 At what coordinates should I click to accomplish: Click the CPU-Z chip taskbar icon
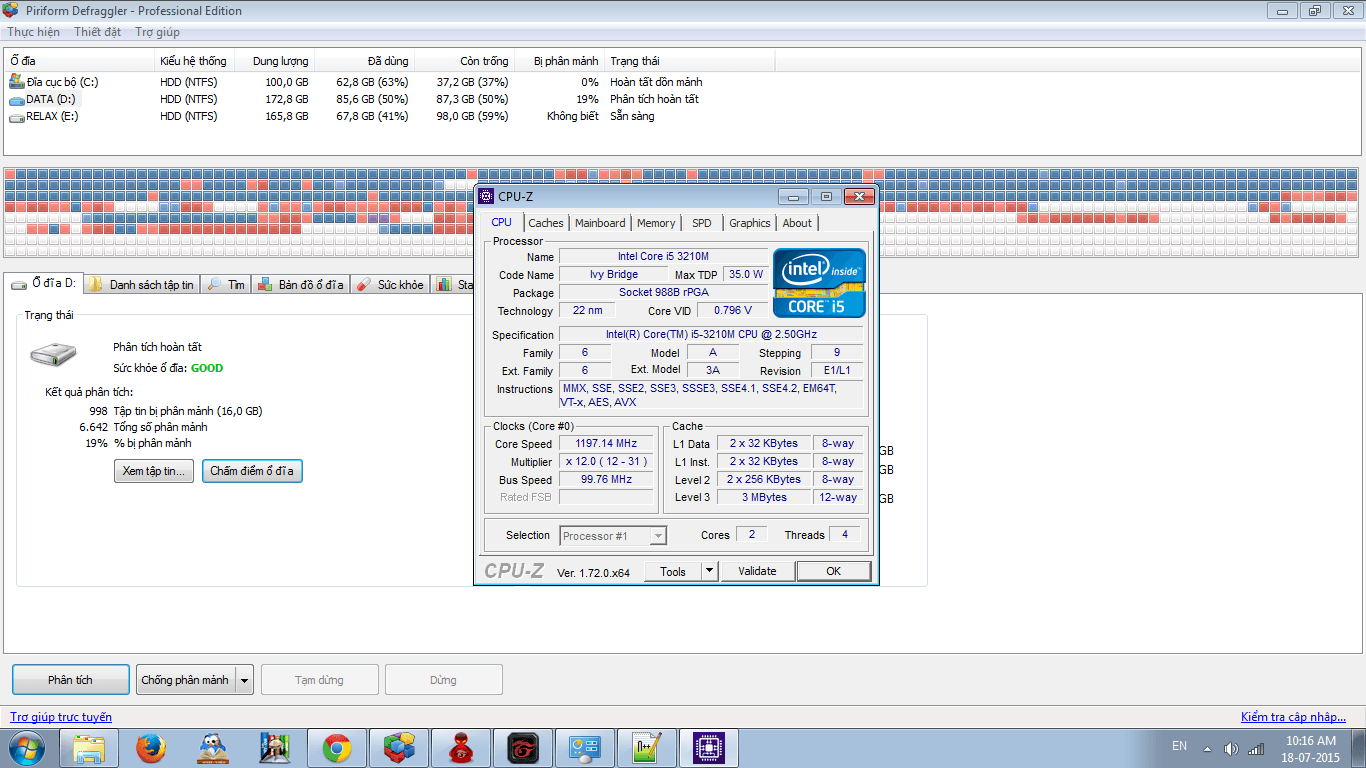coord(708,748)
